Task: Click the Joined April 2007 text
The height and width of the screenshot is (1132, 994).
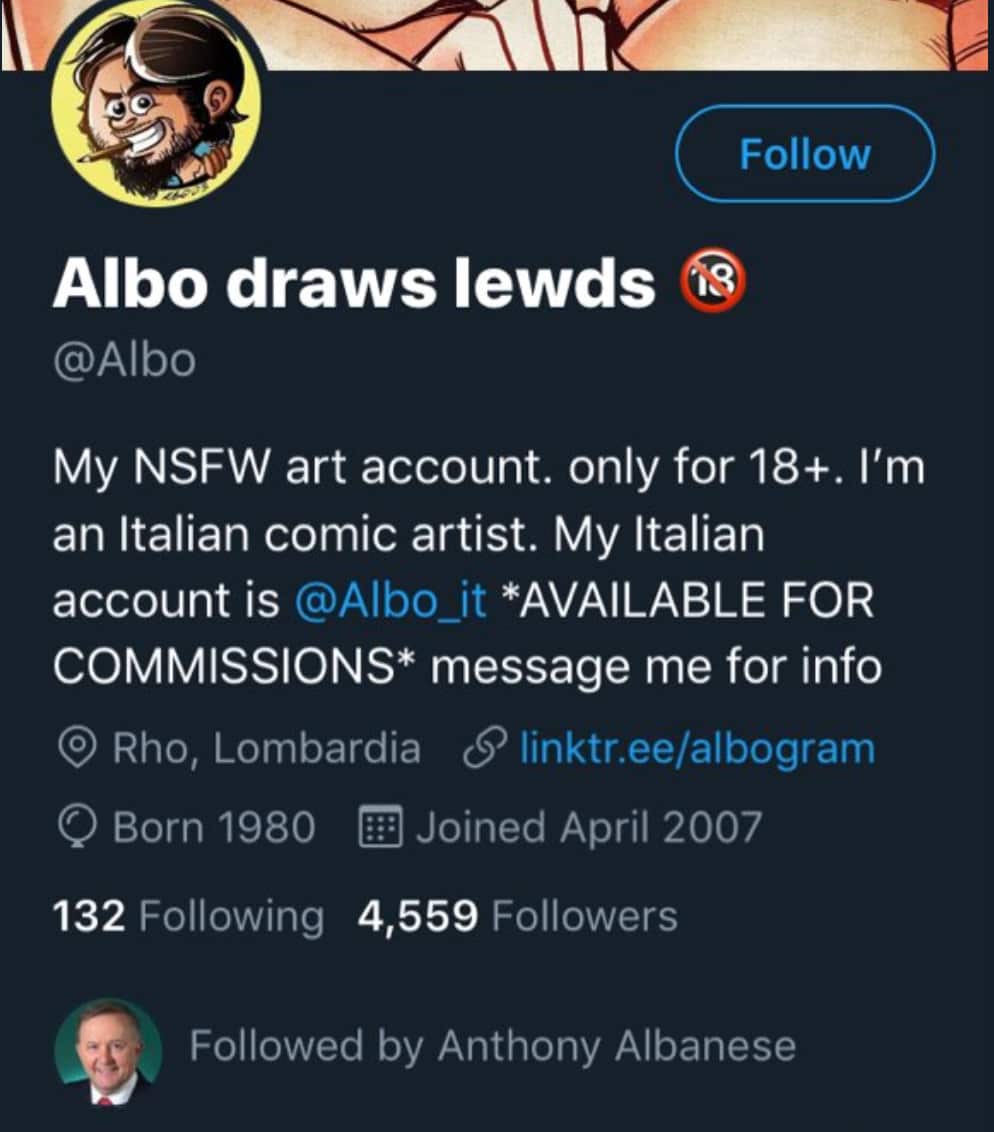Action: click(588, 828)
